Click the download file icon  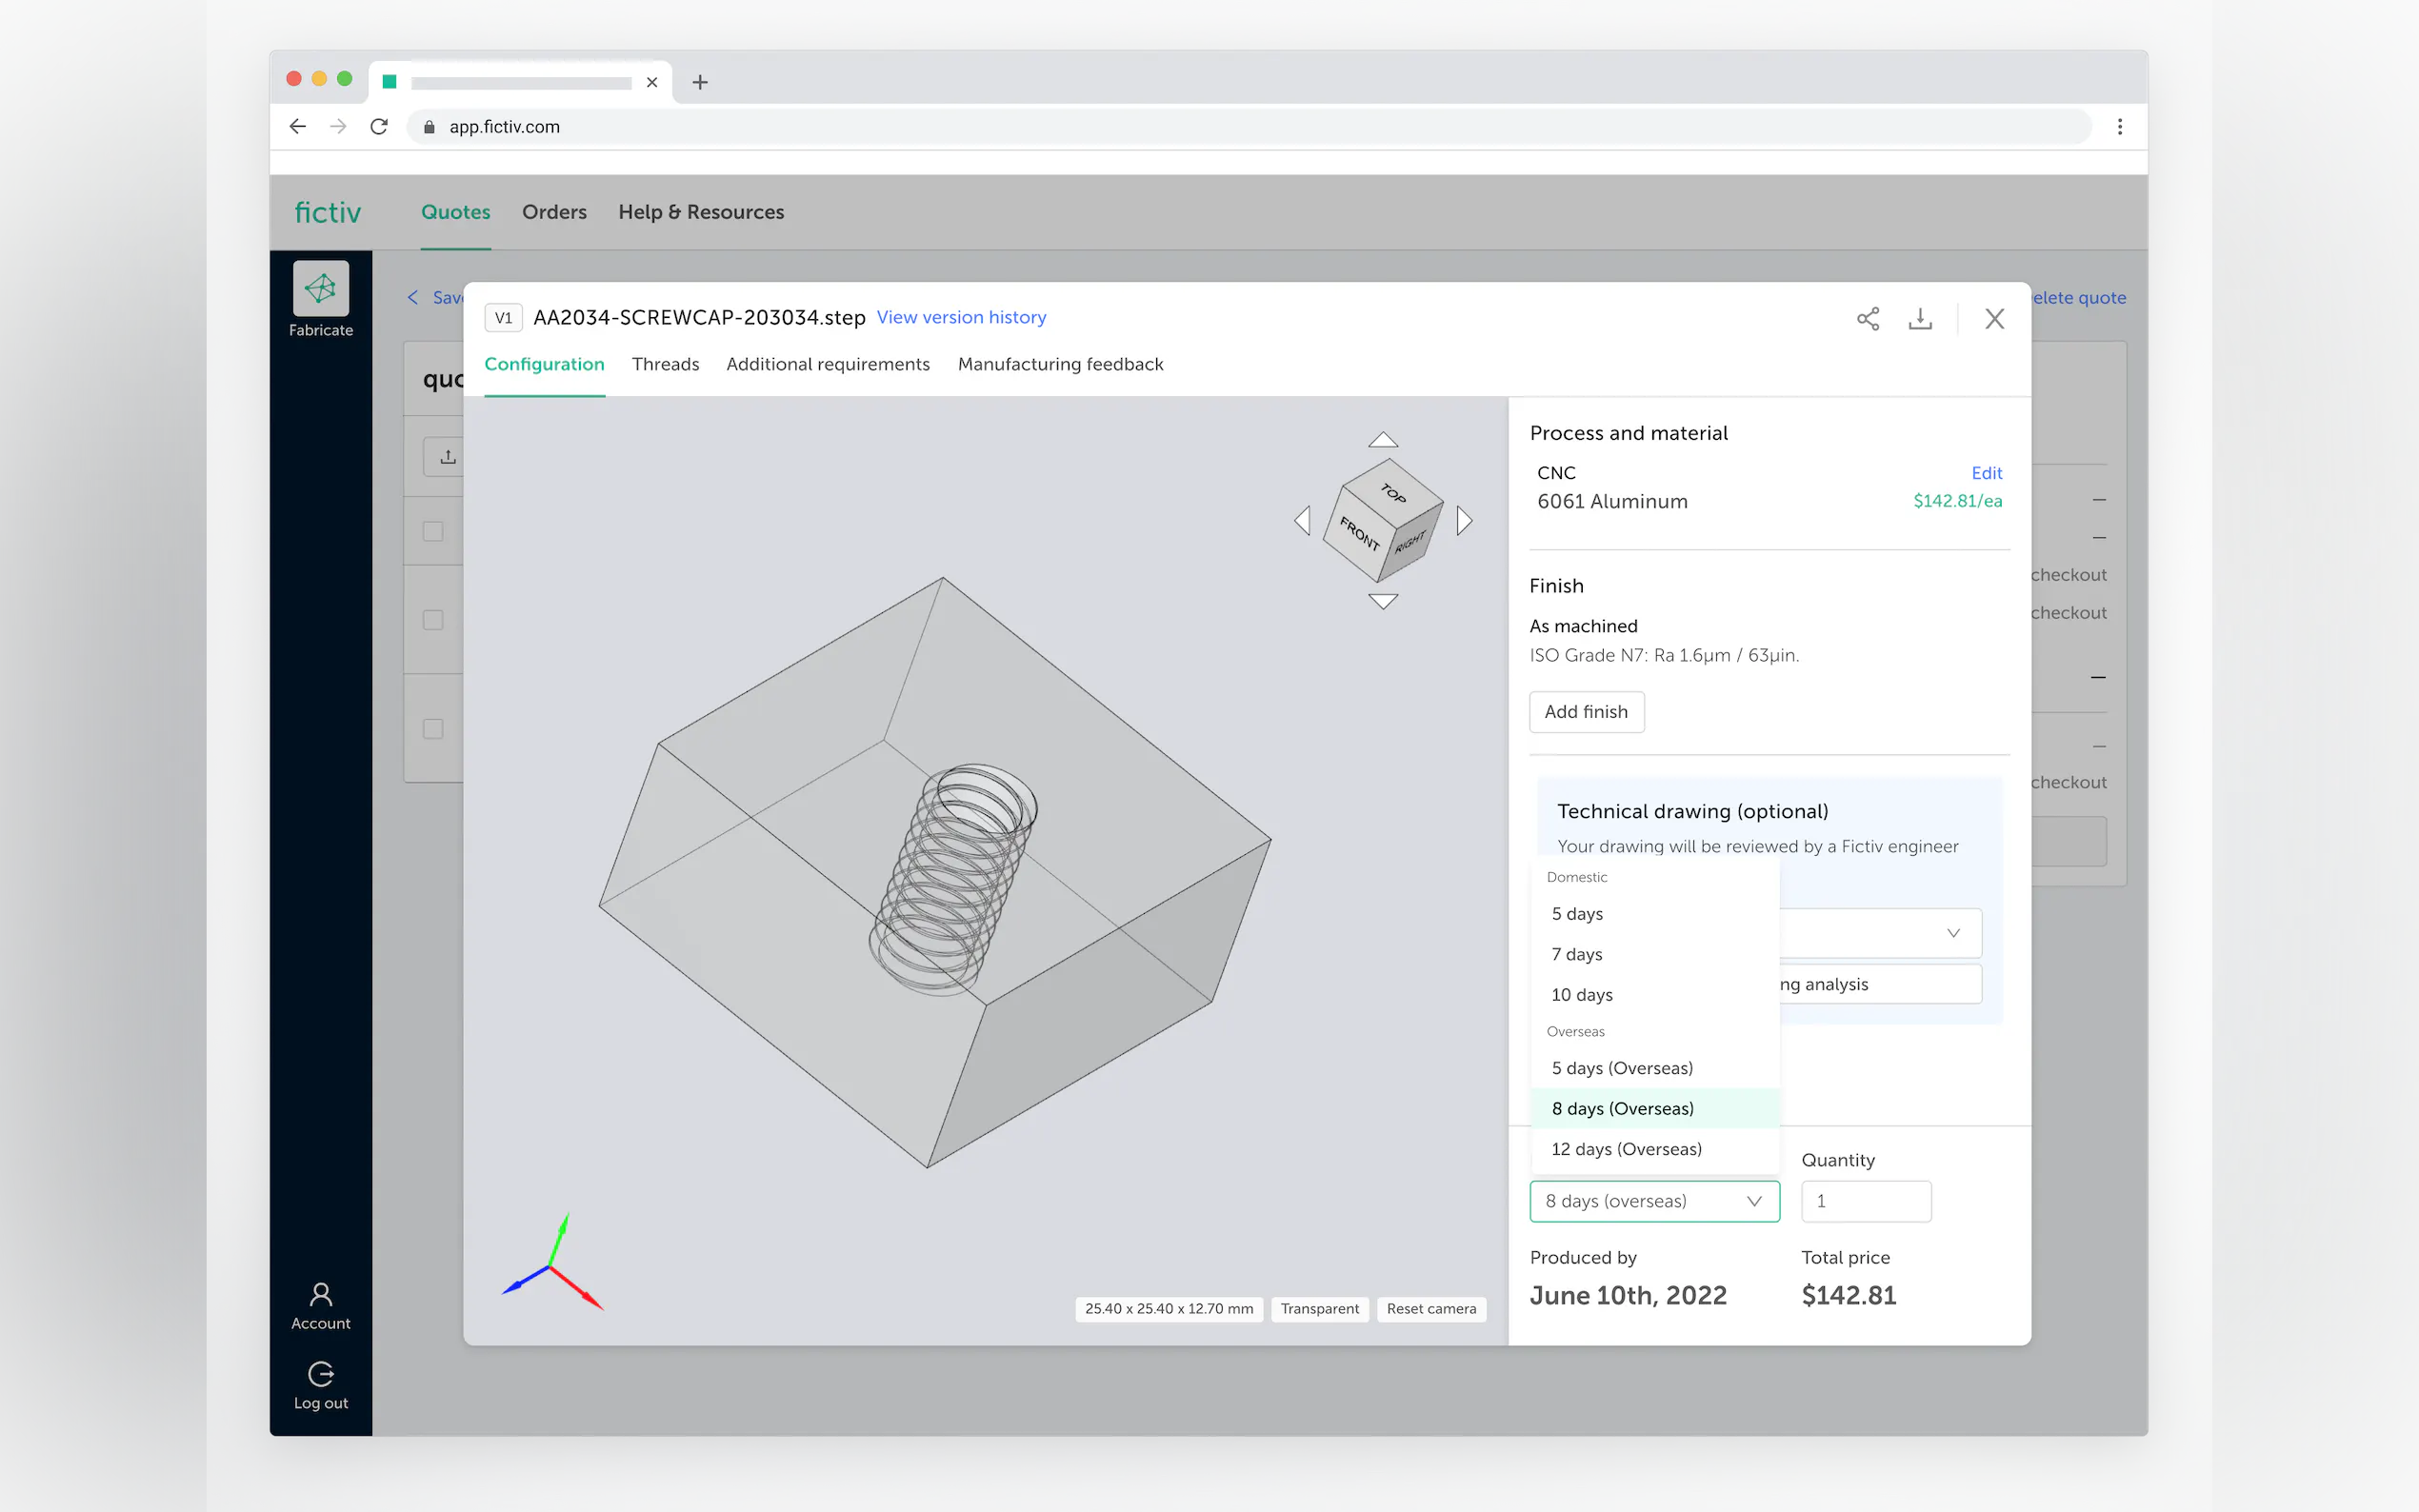pos(1919,318)
